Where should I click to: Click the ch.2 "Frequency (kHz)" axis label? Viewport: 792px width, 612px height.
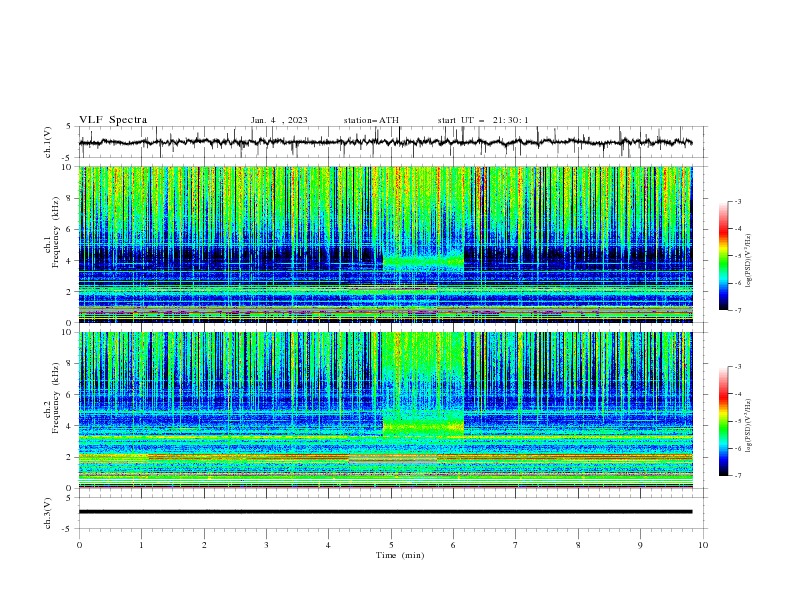pyautogui.click(x=56, y=398)
